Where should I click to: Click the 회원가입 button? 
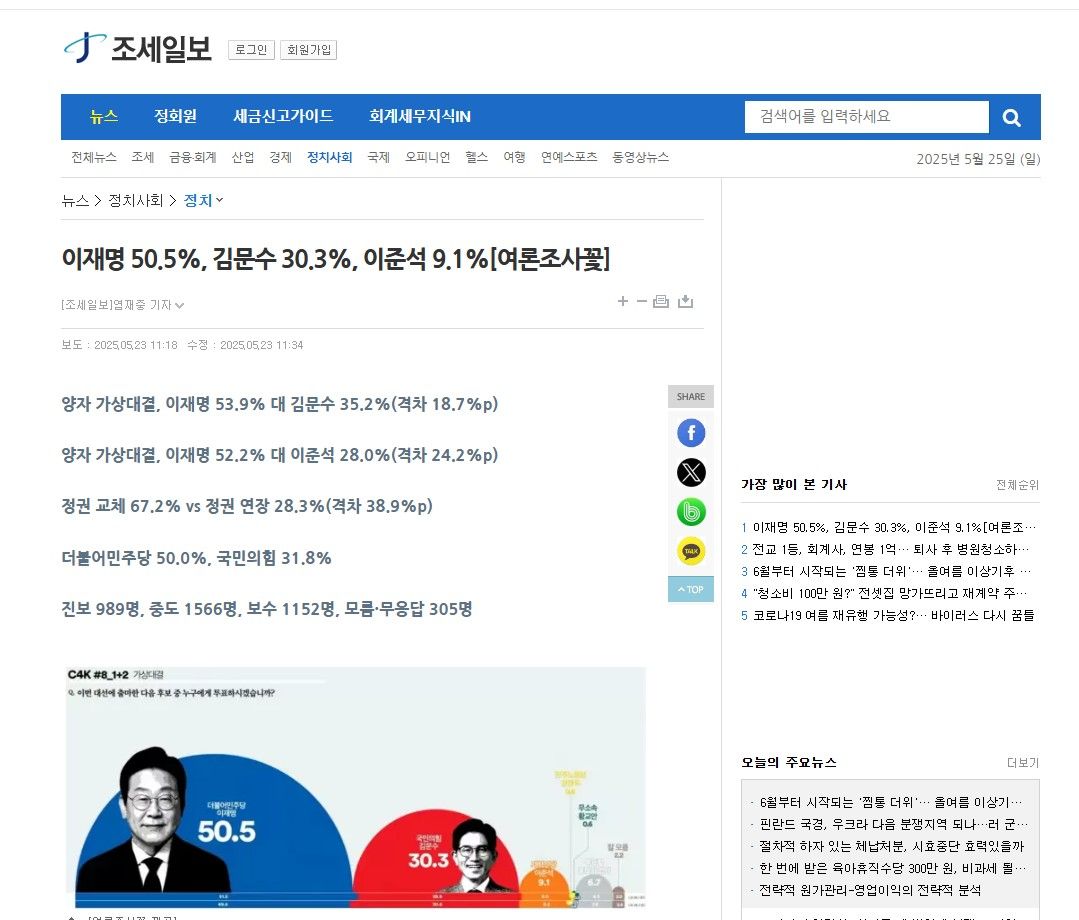308,50
